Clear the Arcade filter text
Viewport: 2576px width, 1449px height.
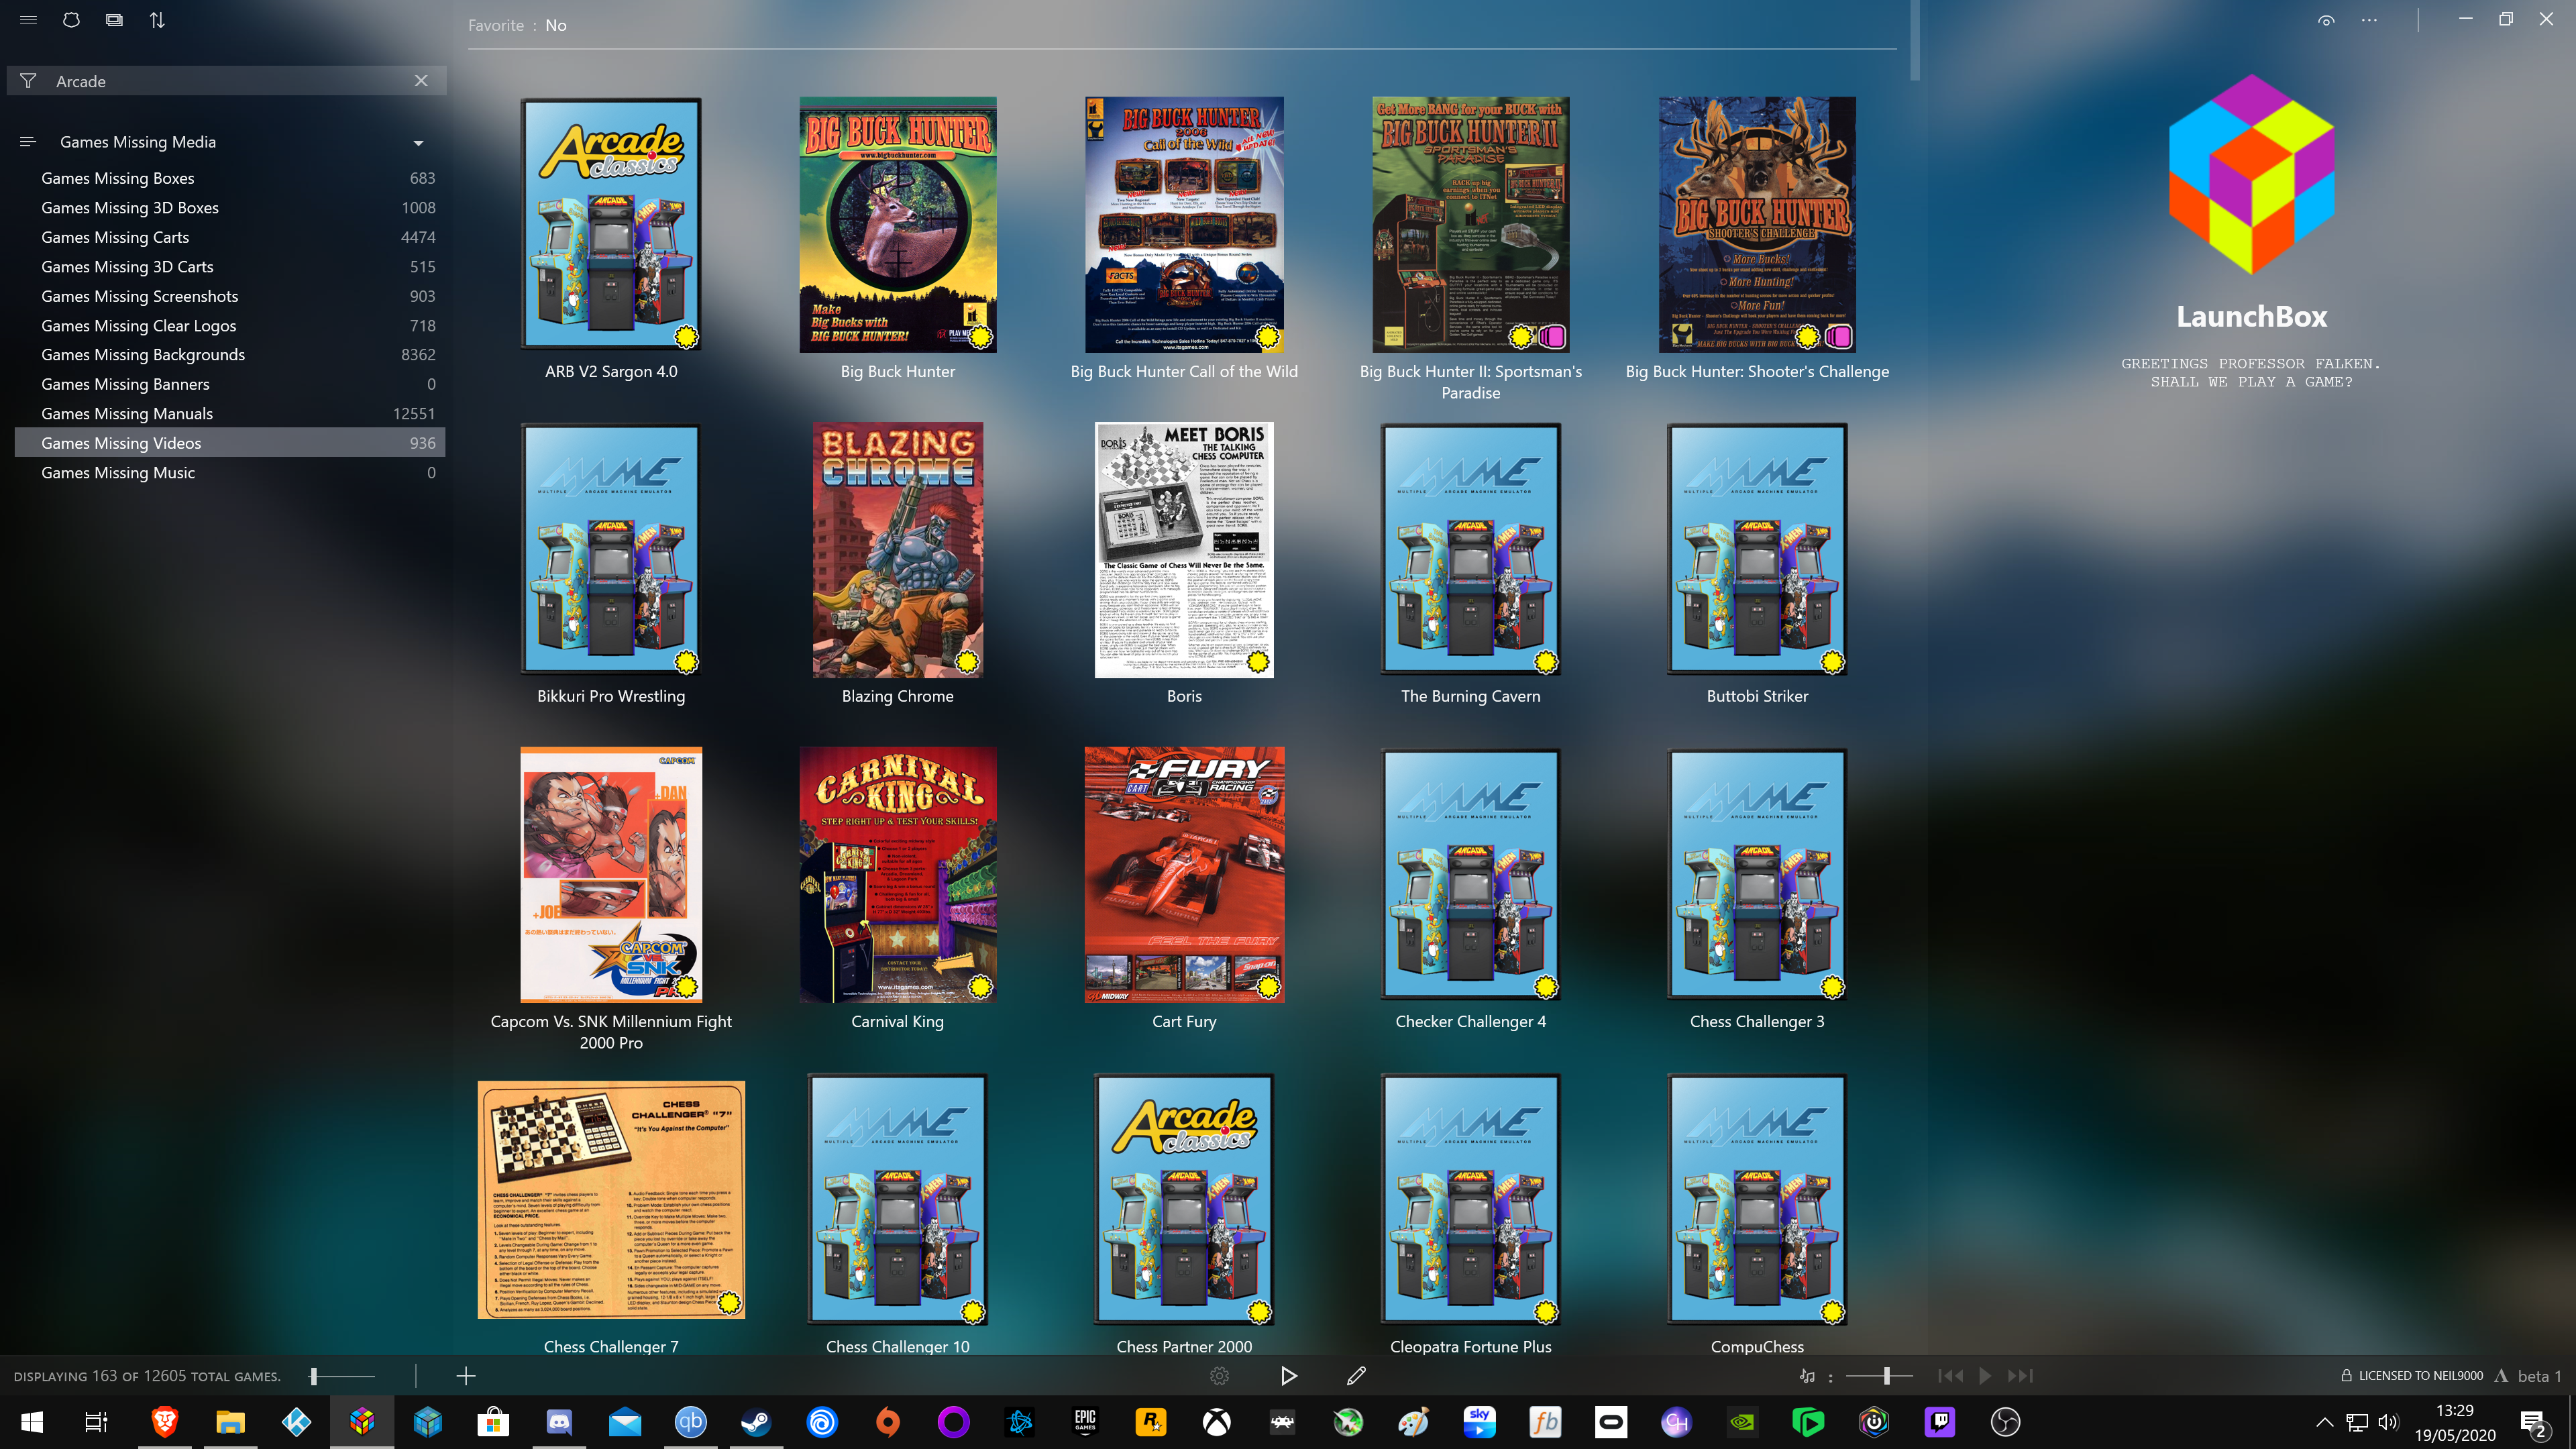(421, 81)
